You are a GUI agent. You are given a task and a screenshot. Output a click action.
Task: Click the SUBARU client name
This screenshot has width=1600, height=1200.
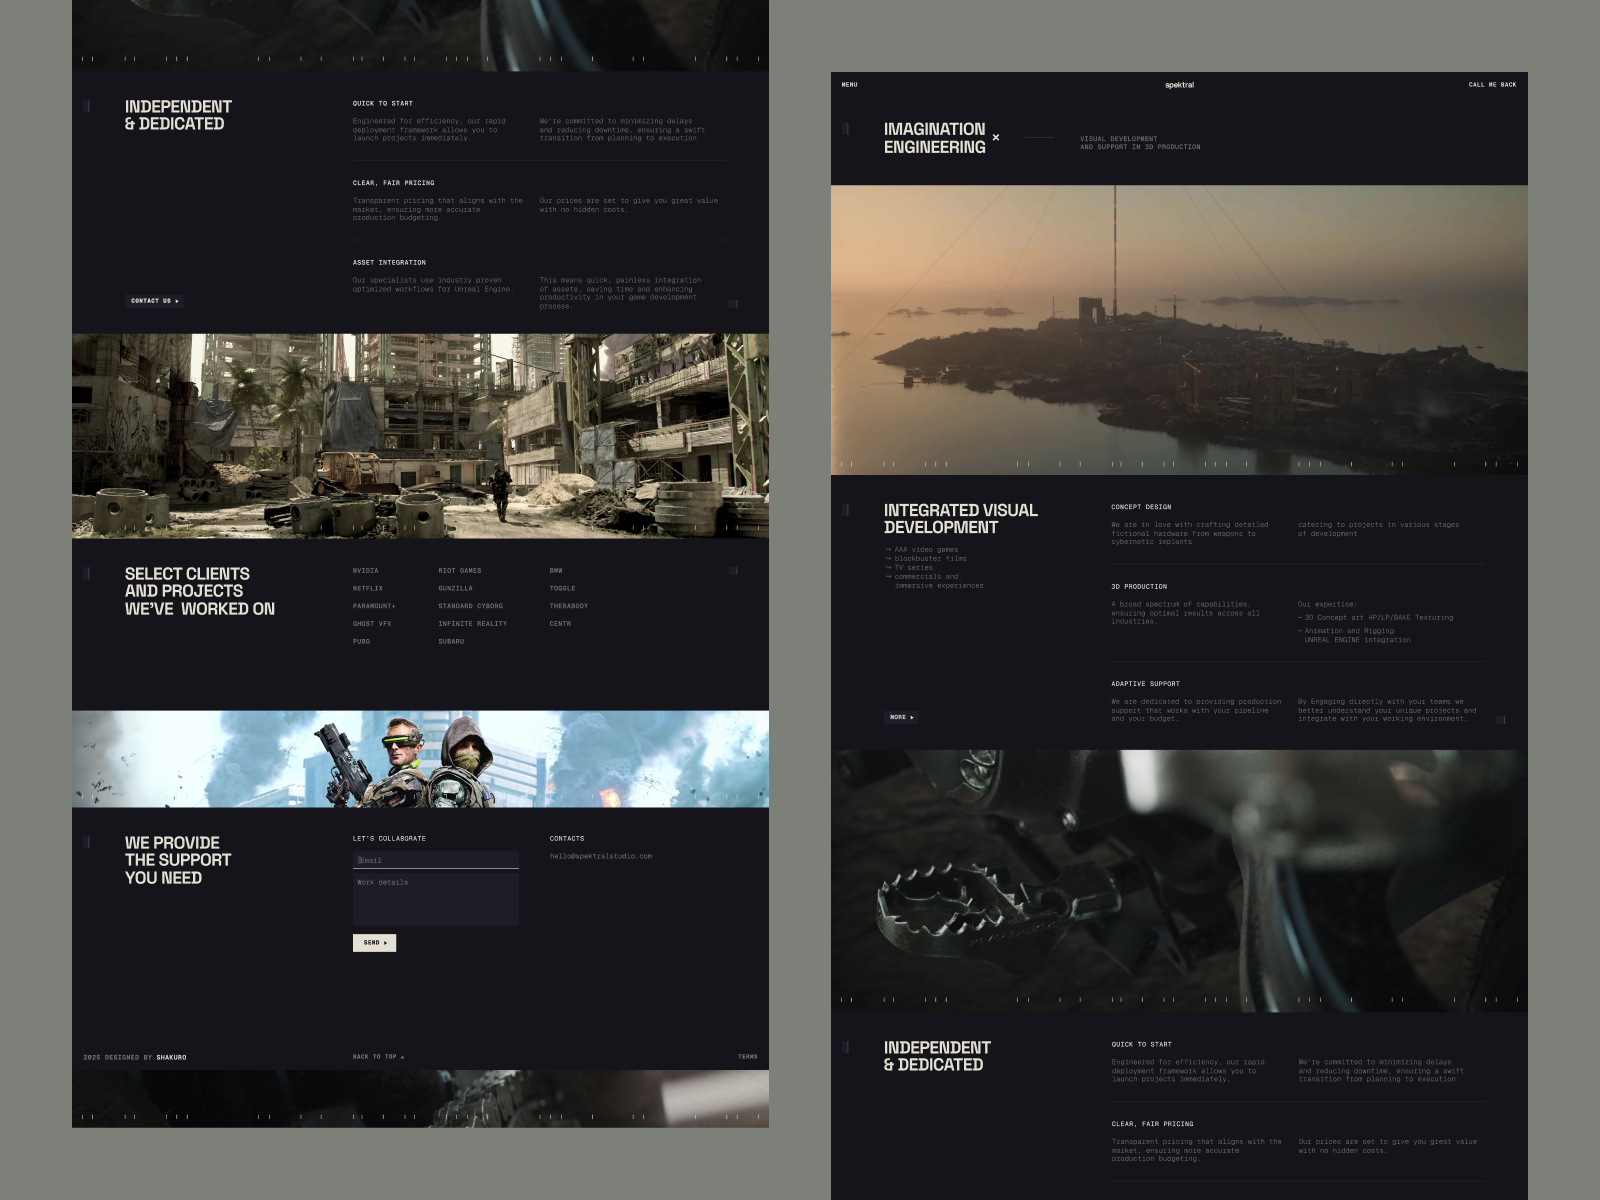coord(451,642)
